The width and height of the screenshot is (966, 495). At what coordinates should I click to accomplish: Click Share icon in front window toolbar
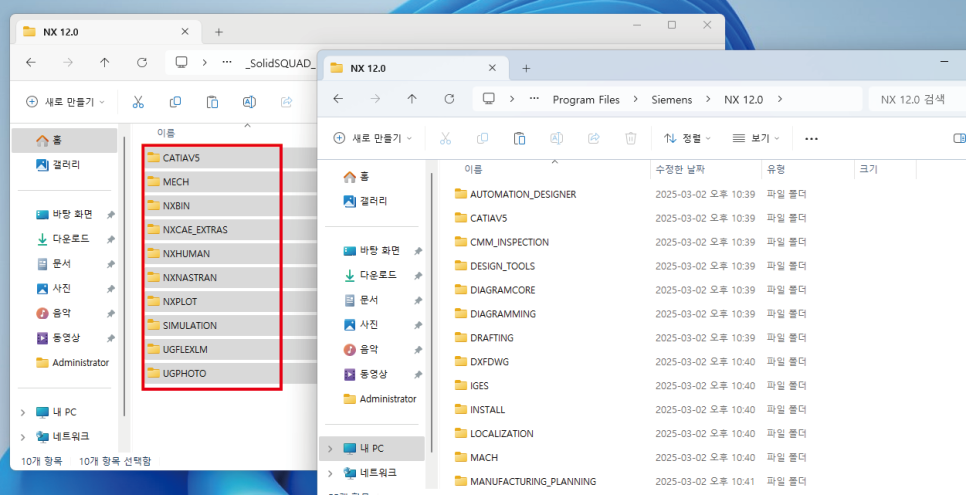click(593, 138)
